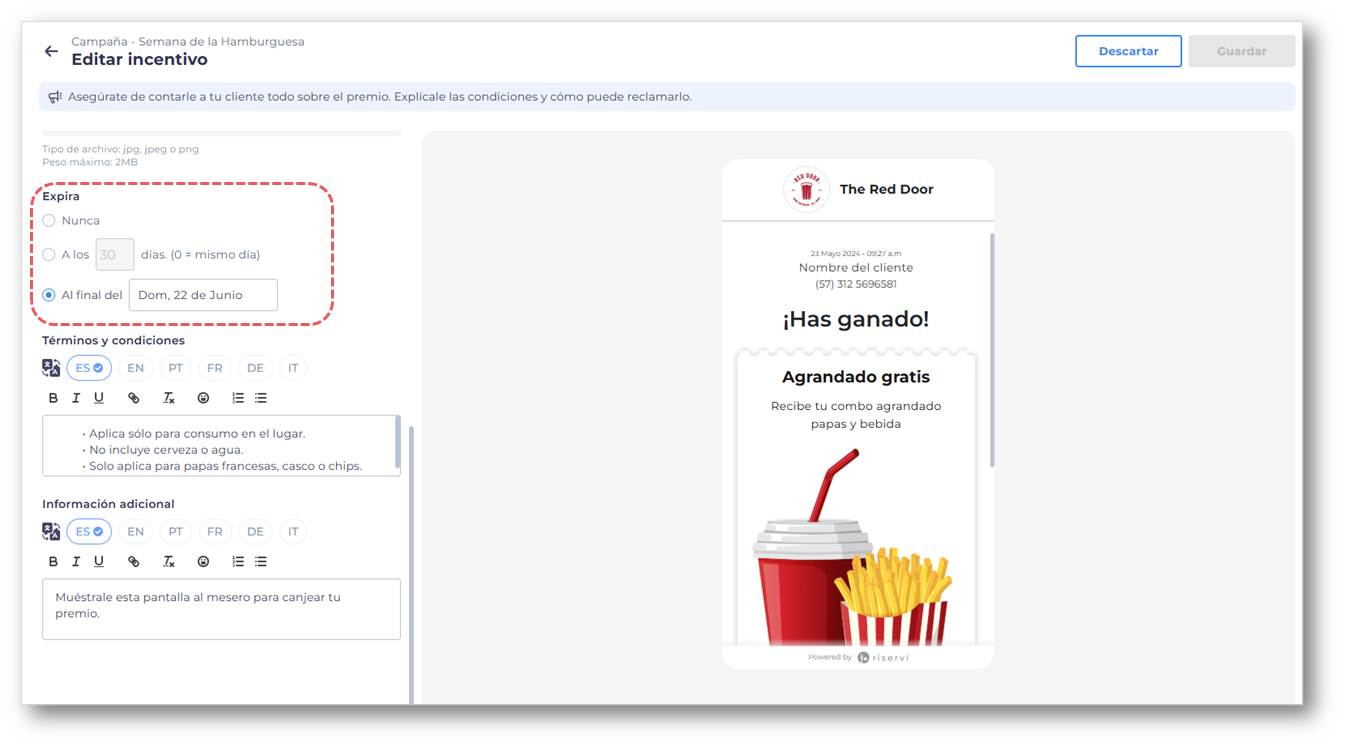Screen dimensions: 1345x747
Task: Select the 'Al final del' expiration radio
Action: pyautogui.click(x=49, y=295)
